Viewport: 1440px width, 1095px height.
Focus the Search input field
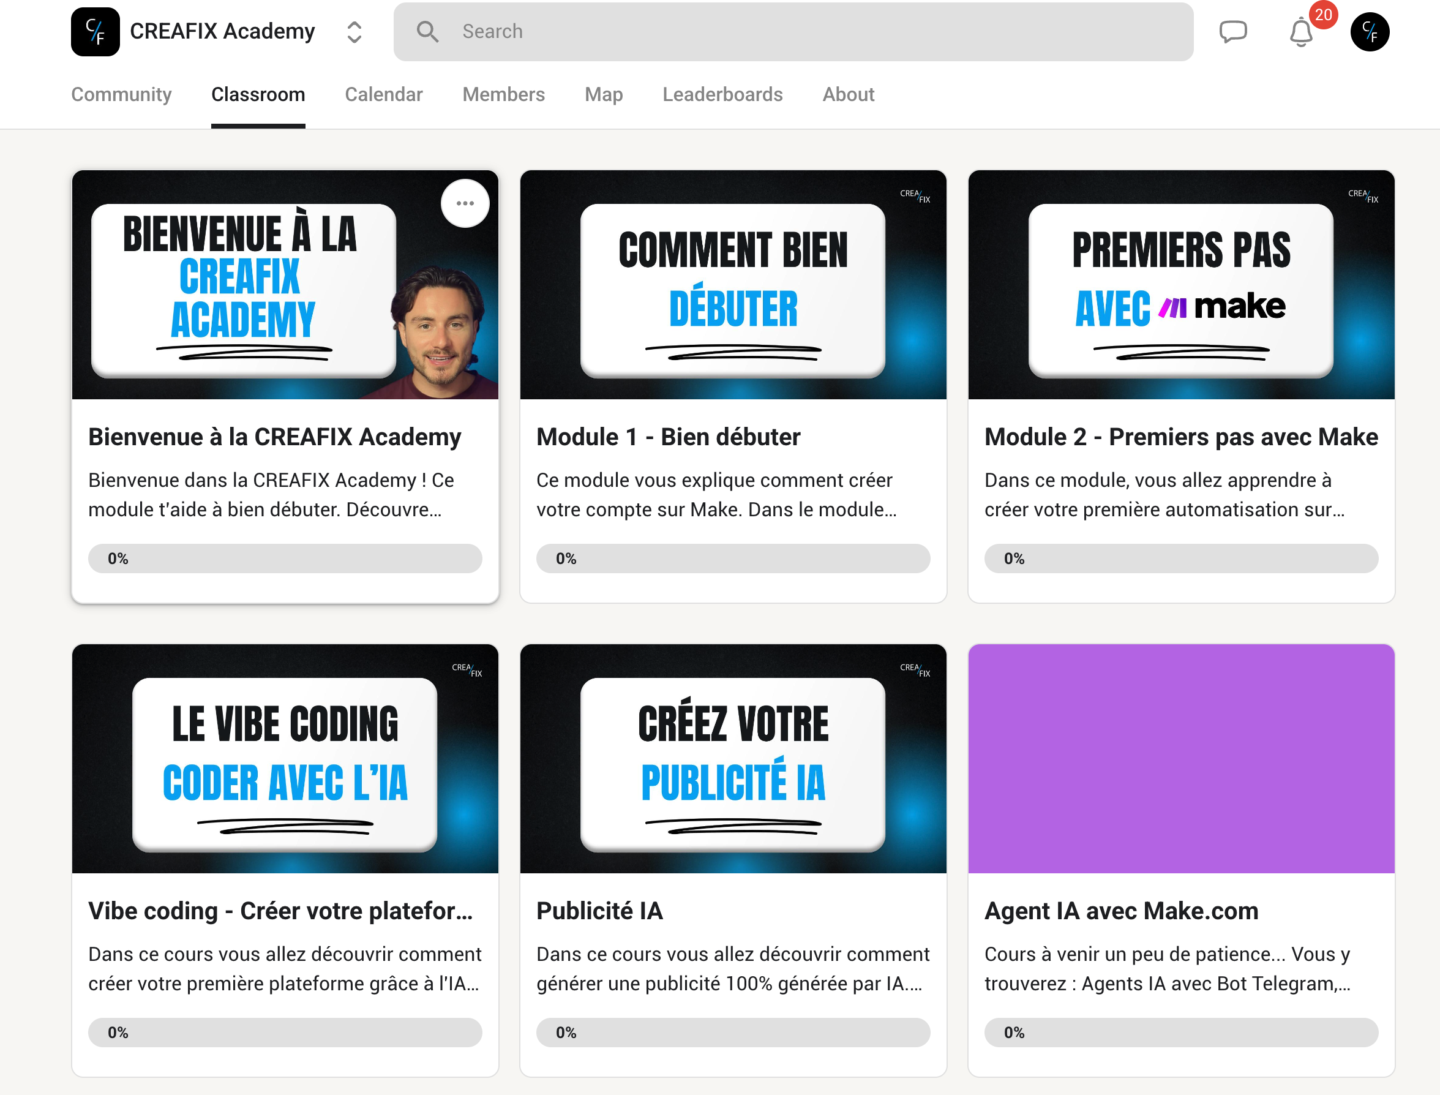[793, 32]
